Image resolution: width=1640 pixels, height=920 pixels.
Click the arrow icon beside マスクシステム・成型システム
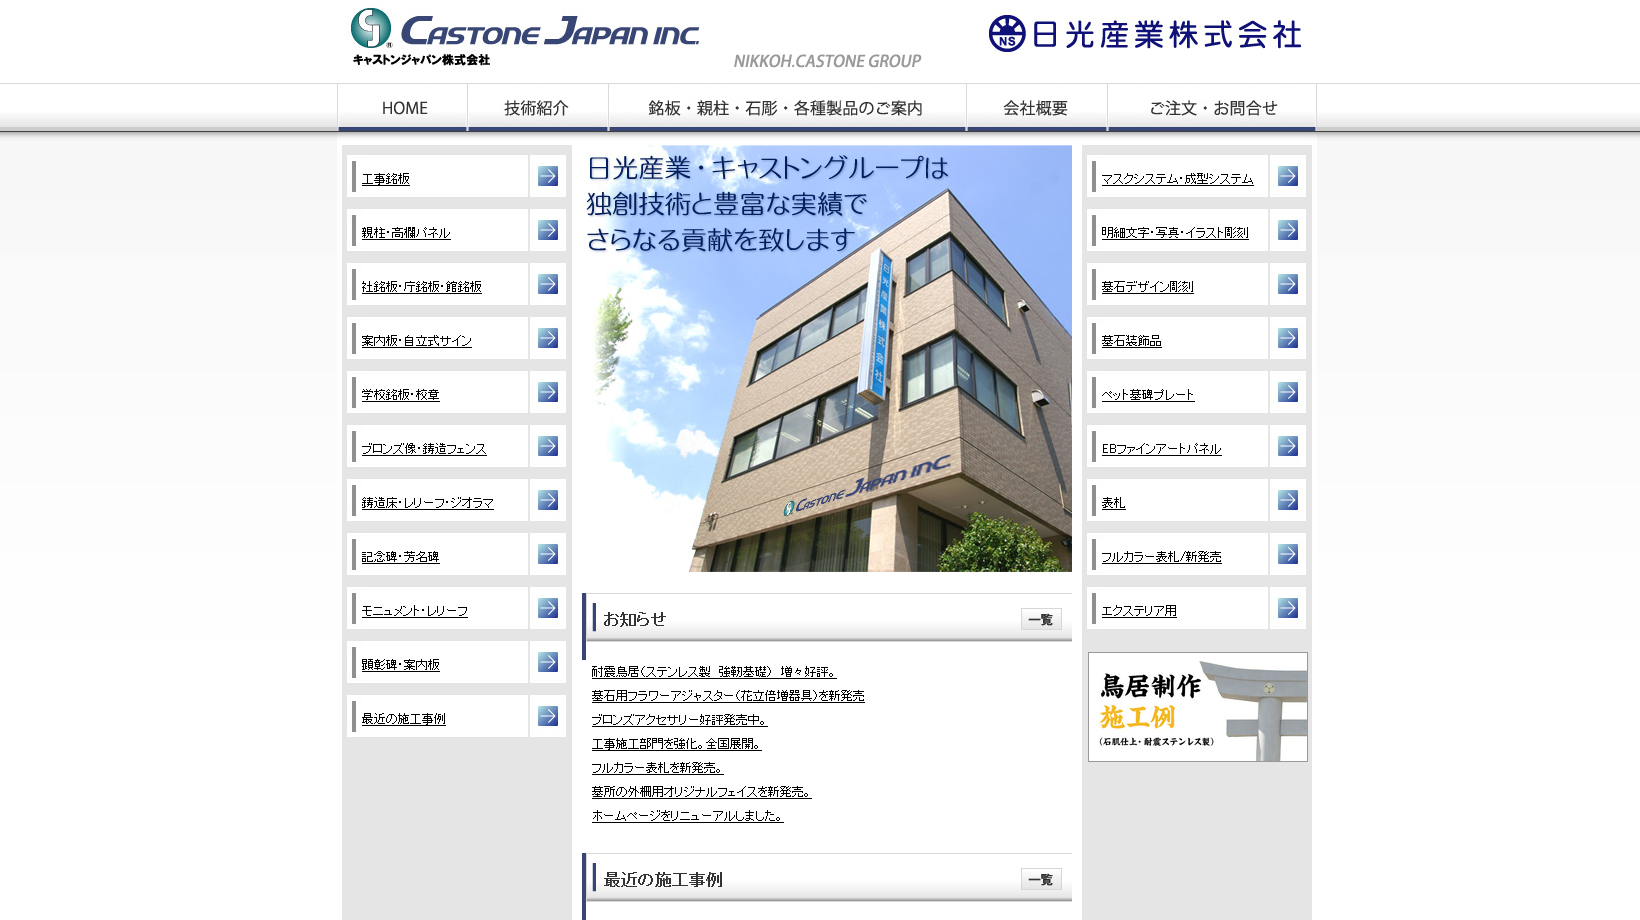1288,176
